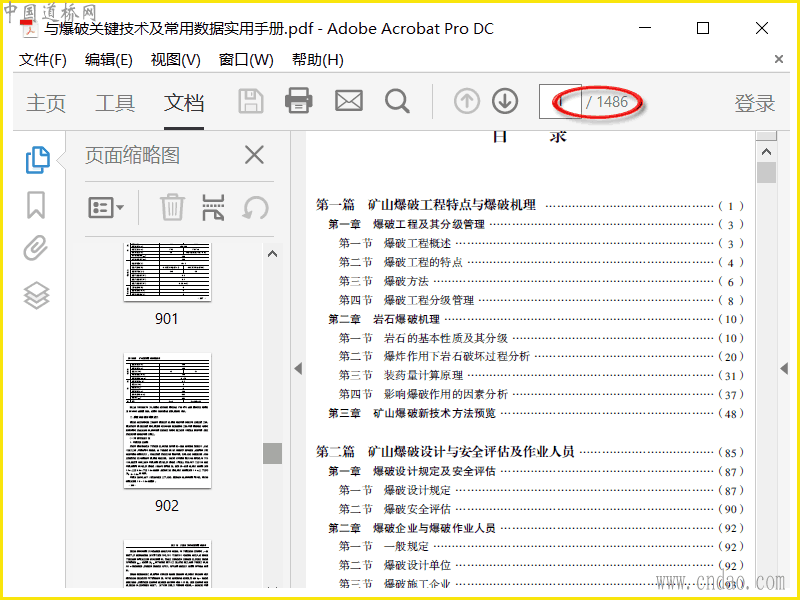
Task: Click 第一章 爆破设计规定及安全评估 entry
Action: tap(536, 471)
